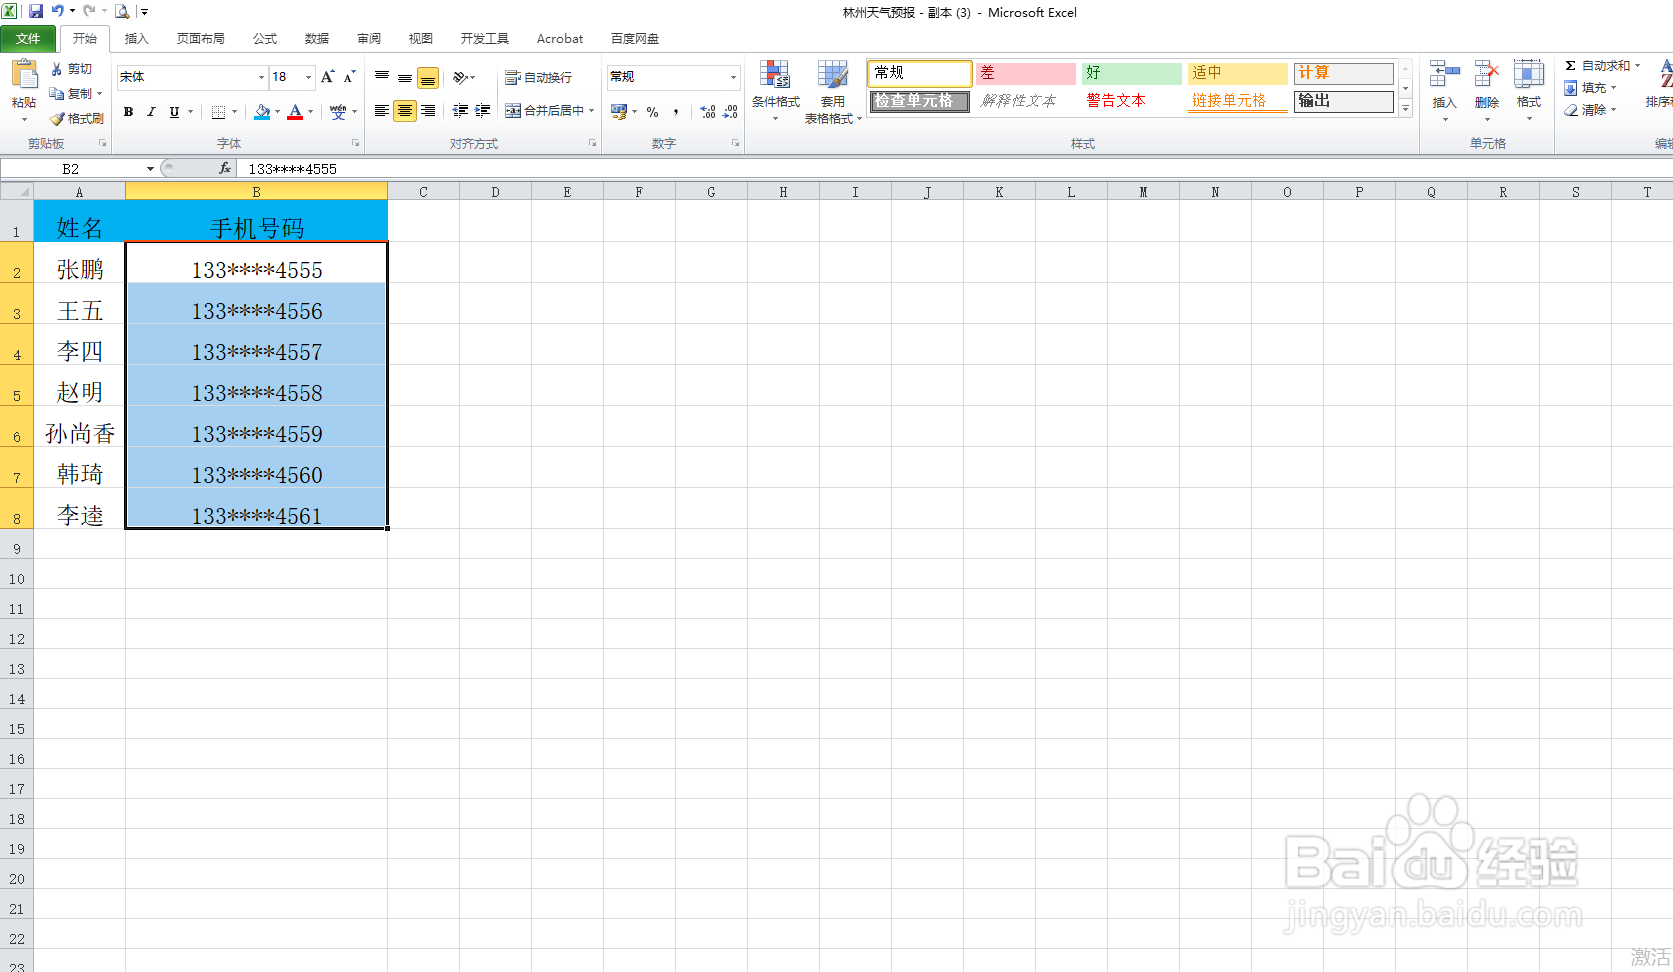Click the decrease indent icon
The height and width of the screenshot is (972, 1673).
coord(460,111)
